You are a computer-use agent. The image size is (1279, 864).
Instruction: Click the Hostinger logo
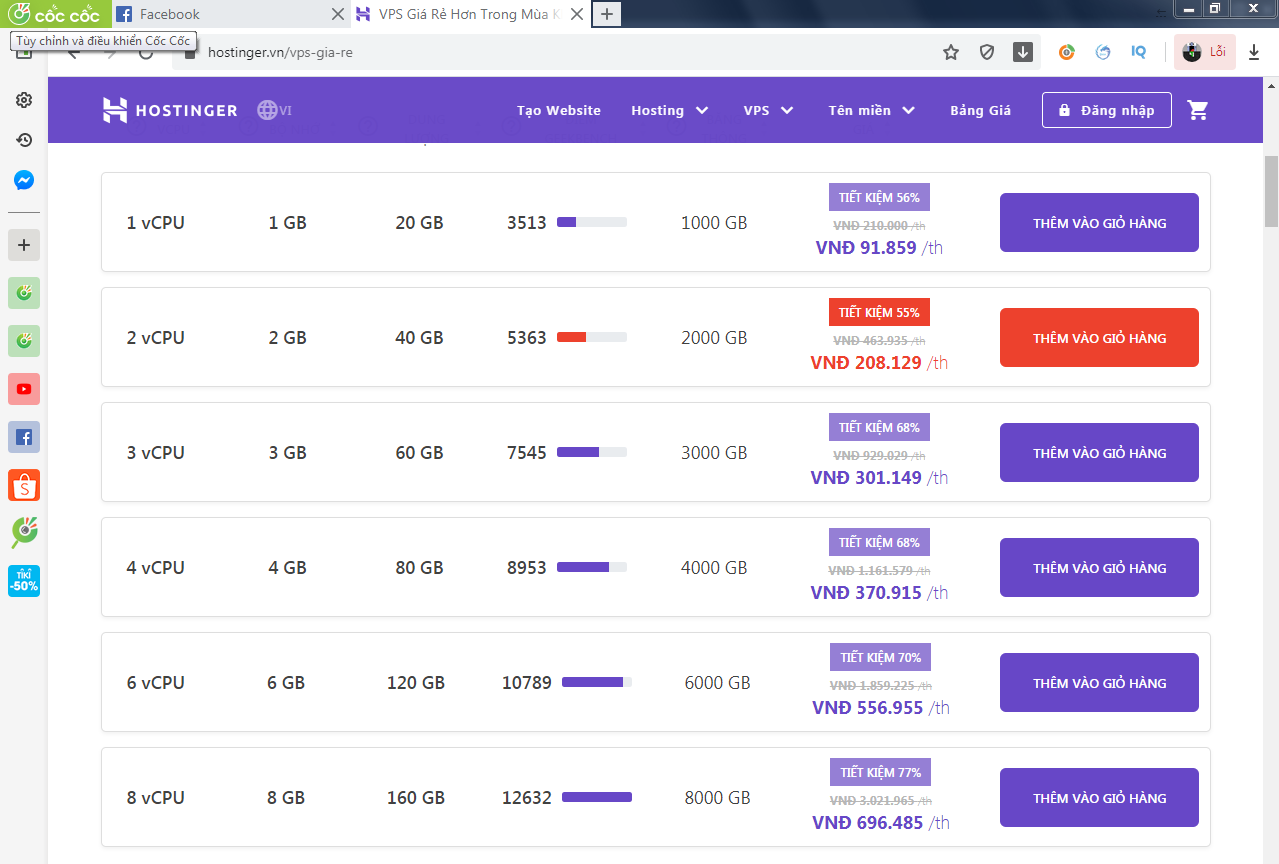tap(170, 110)
